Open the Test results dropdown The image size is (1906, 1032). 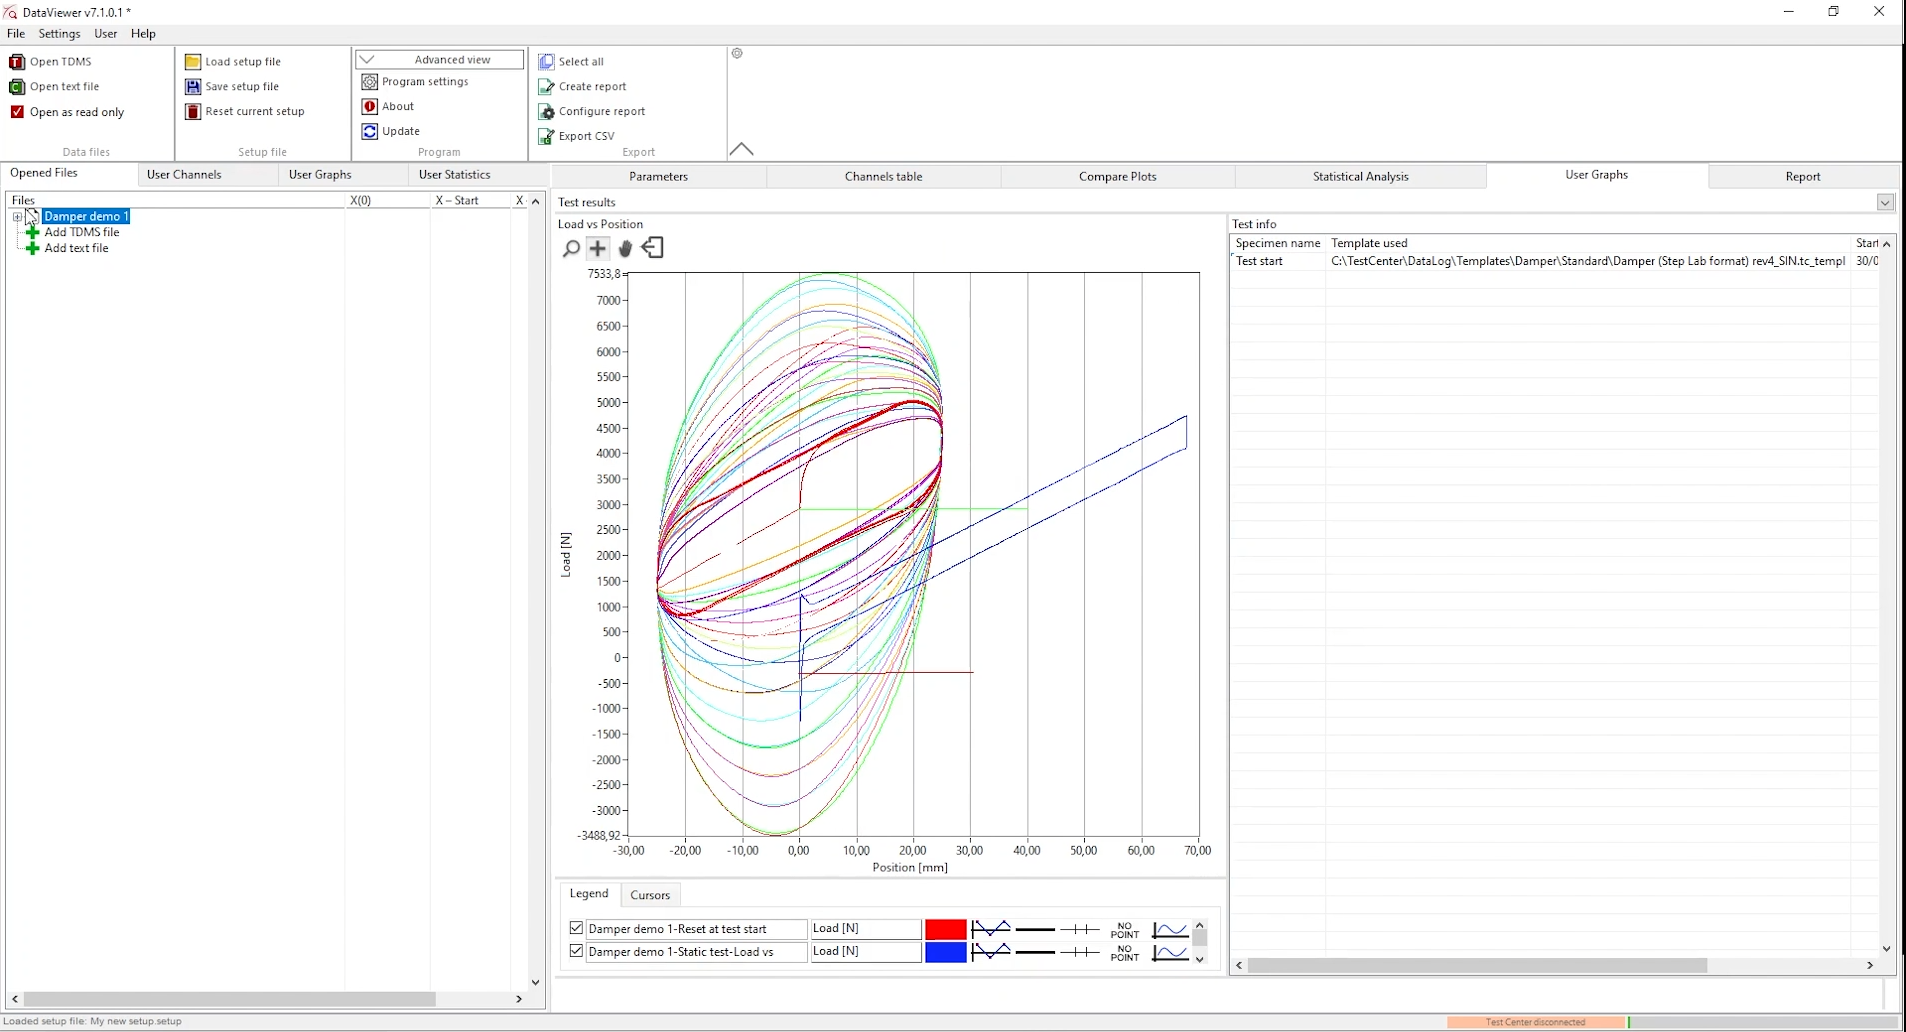click(1884, 202)
